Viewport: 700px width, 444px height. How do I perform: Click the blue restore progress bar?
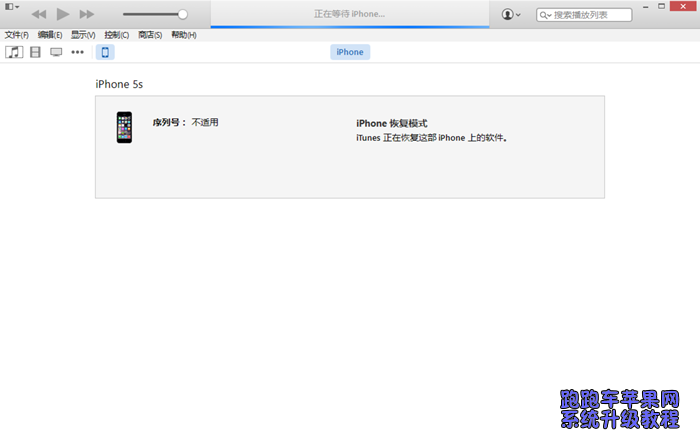[350, 27]
